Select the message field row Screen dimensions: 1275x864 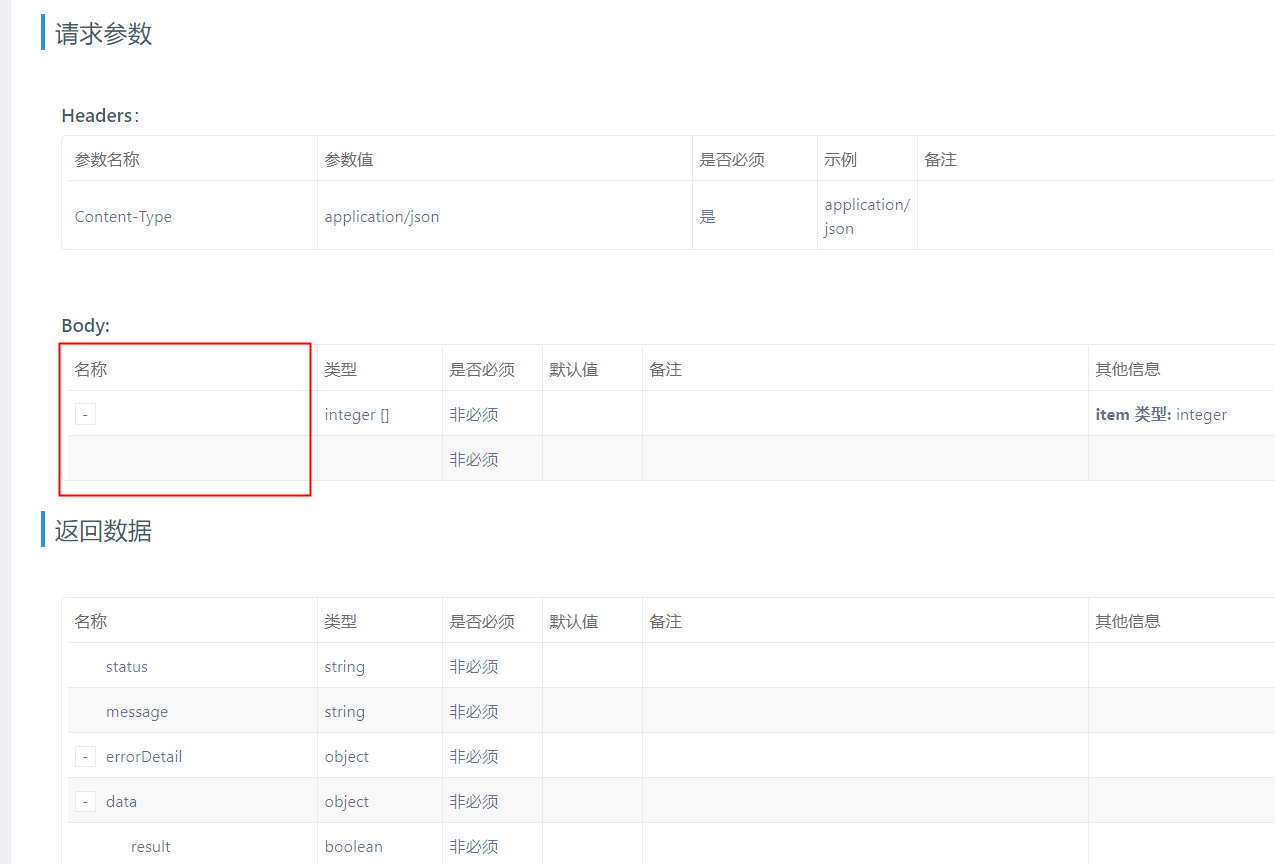137,711
